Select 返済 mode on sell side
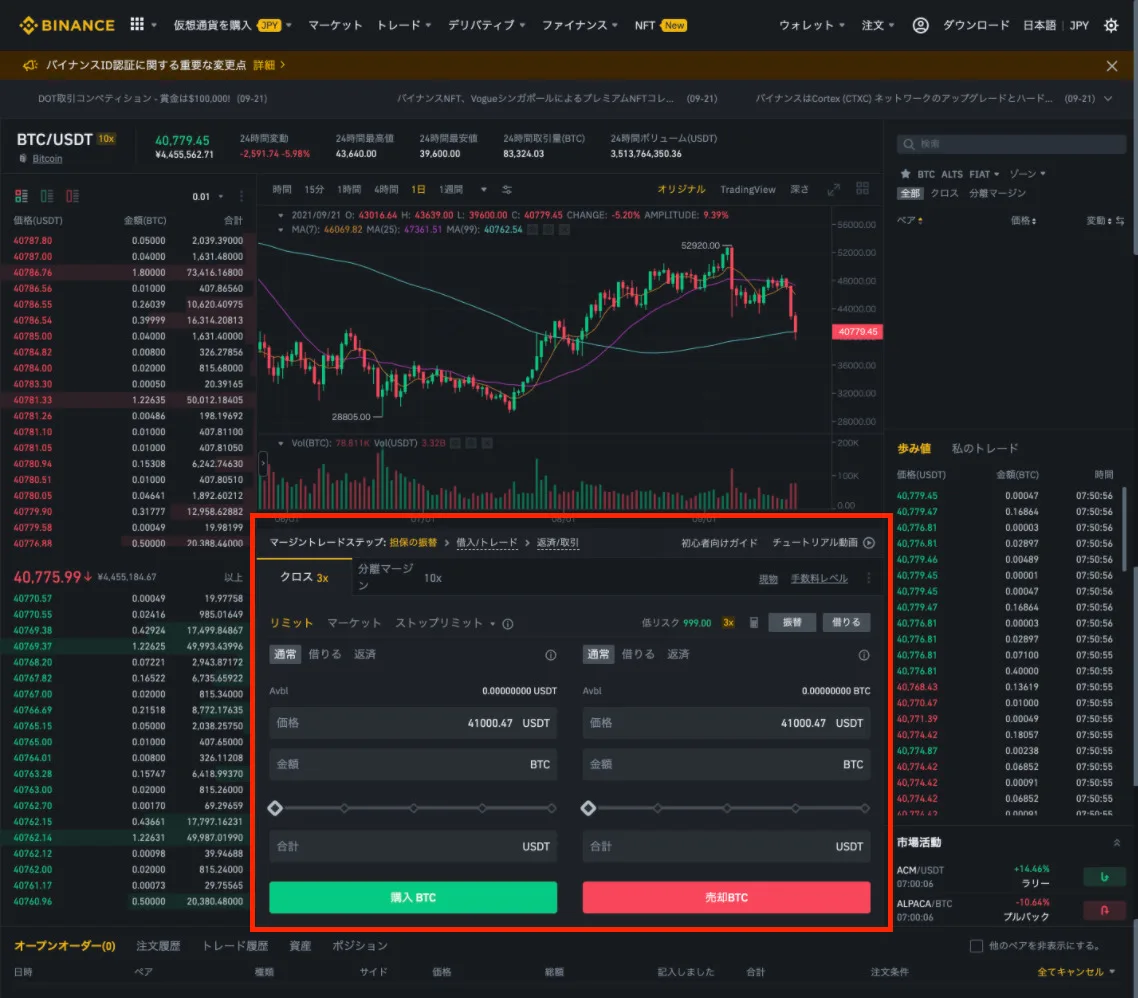The image size is (1138, 998). tap(678, 654)
